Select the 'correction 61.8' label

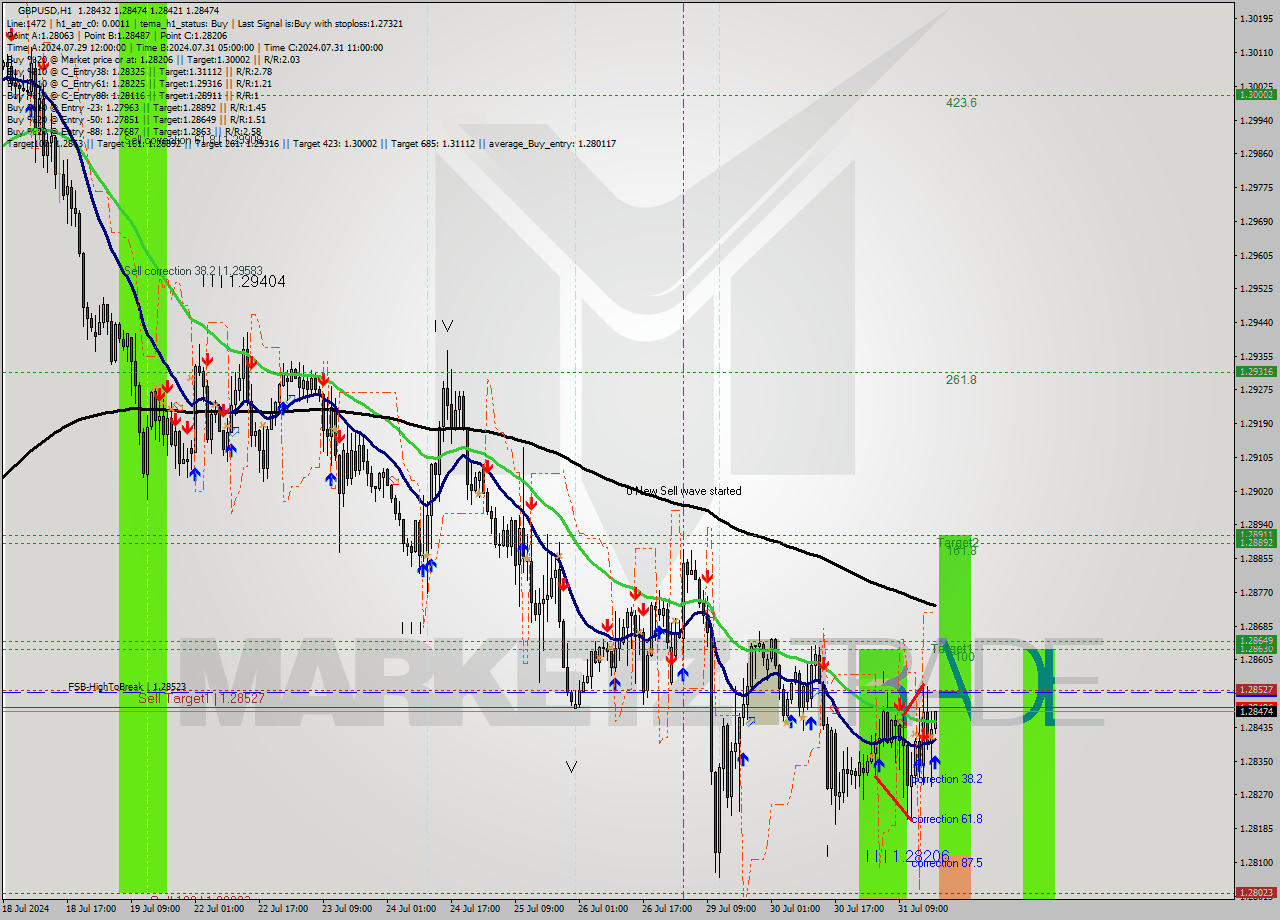pyautogui.click(x=946, y=819)
